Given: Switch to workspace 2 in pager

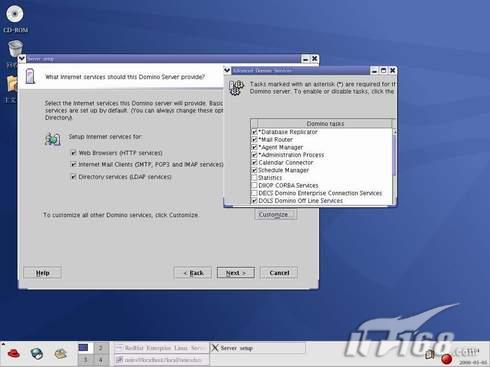Looking at the screenshot, I should click(100, 348).
